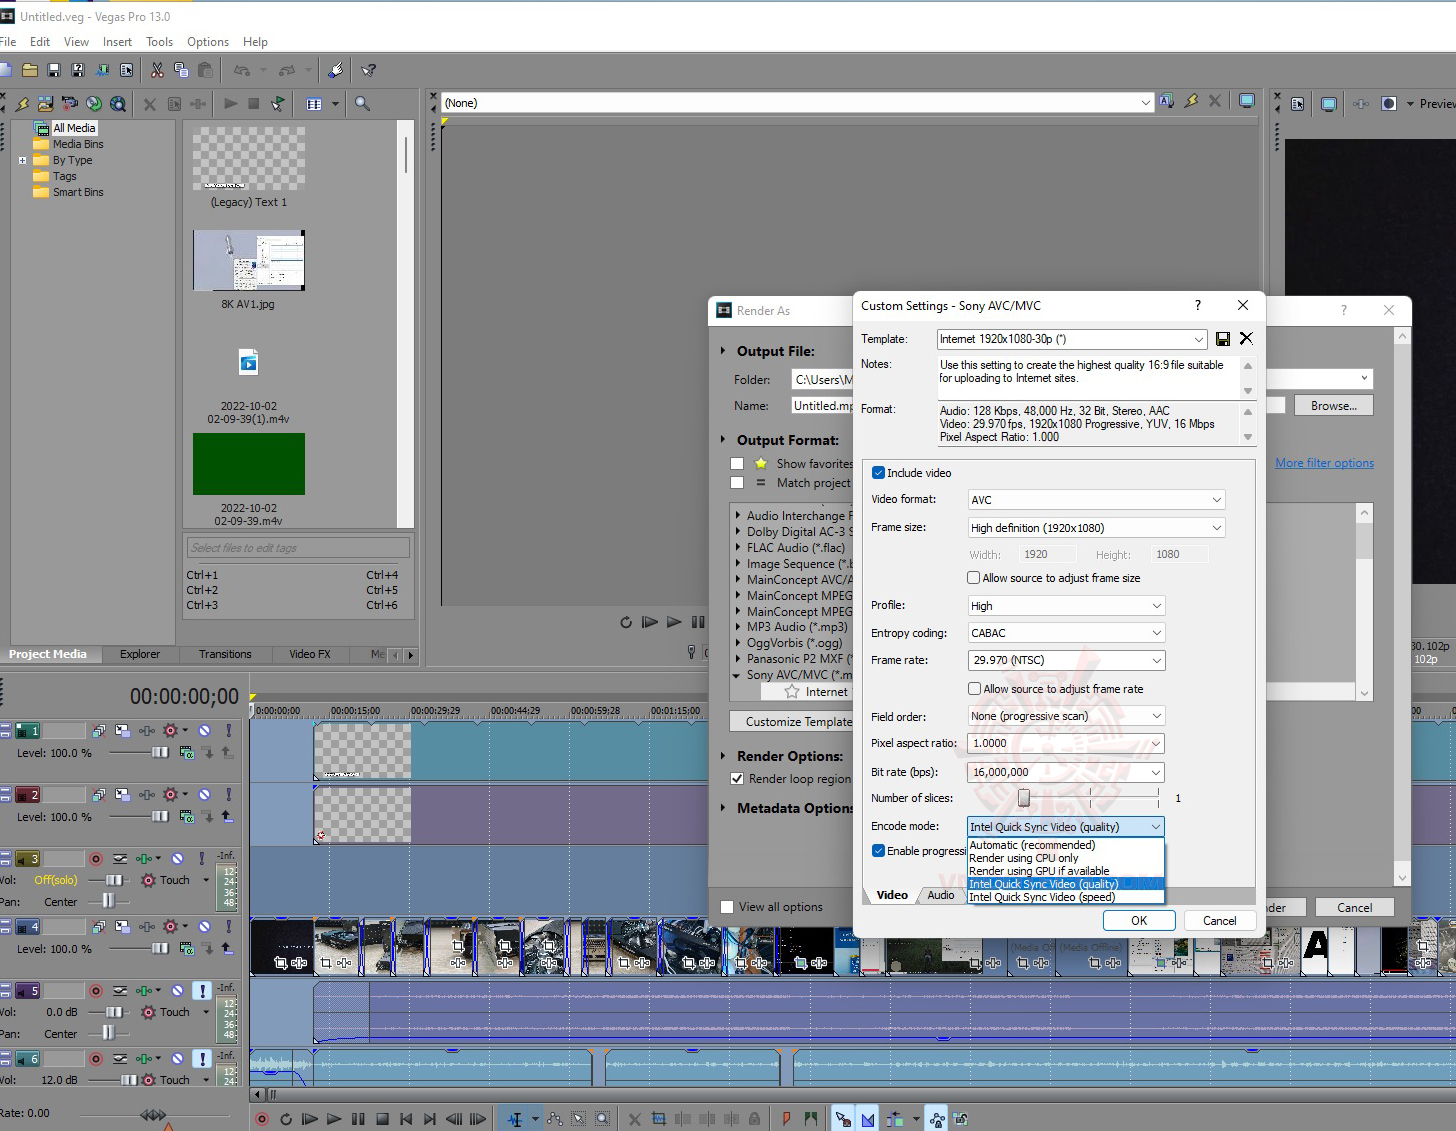The image size is (1456, 1131).
Task: Select Automatic (recommended) encode mode
Action: point(1066,845)
